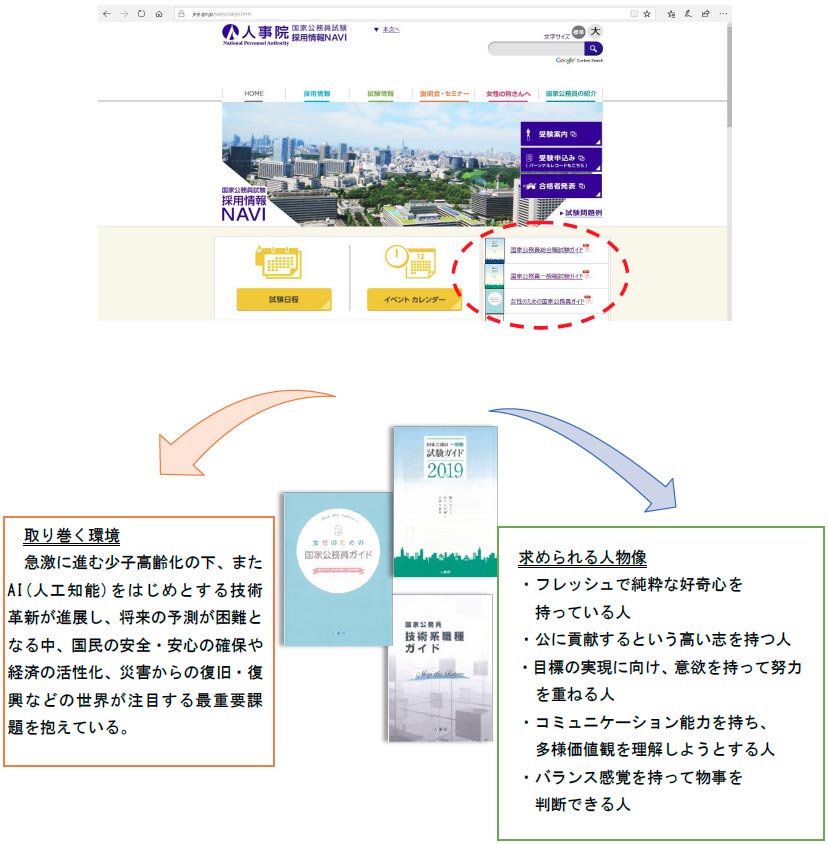Open the favorites list icon

point(671,14)
